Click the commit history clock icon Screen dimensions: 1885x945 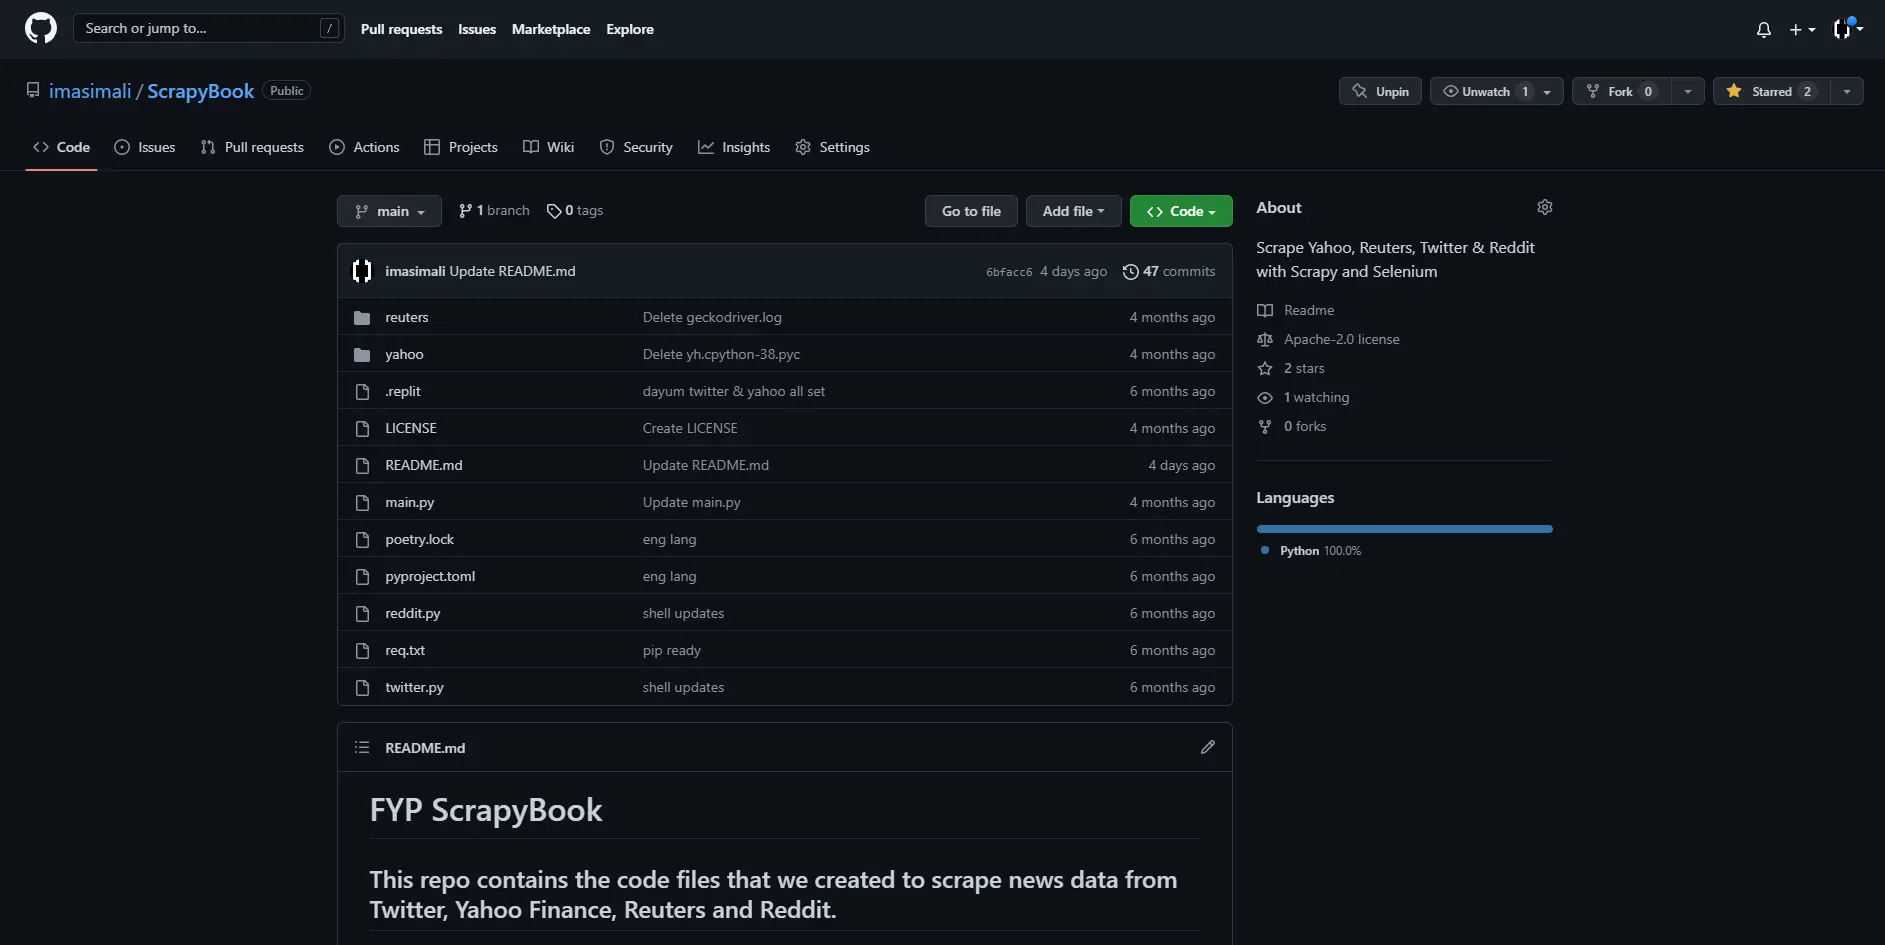(1130, 272)
